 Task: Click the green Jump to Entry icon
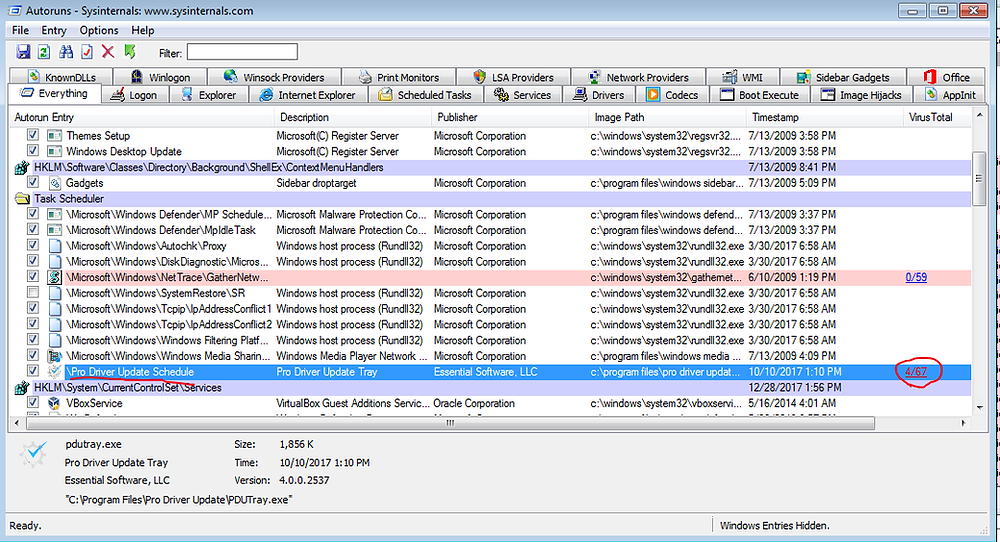point(129,52)
